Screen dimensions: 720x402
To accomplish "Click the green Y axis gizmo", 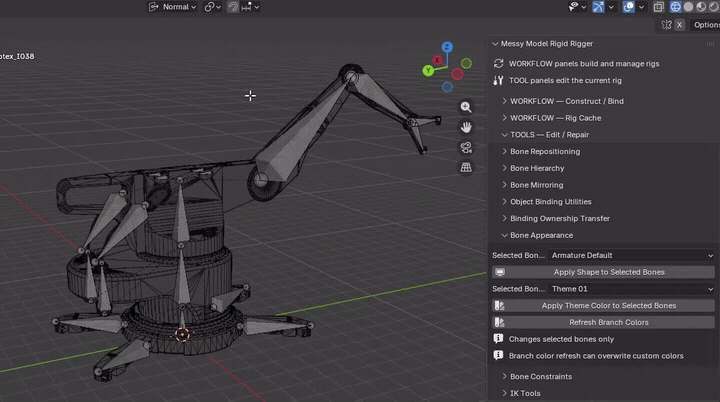I will tap(428, 71).
